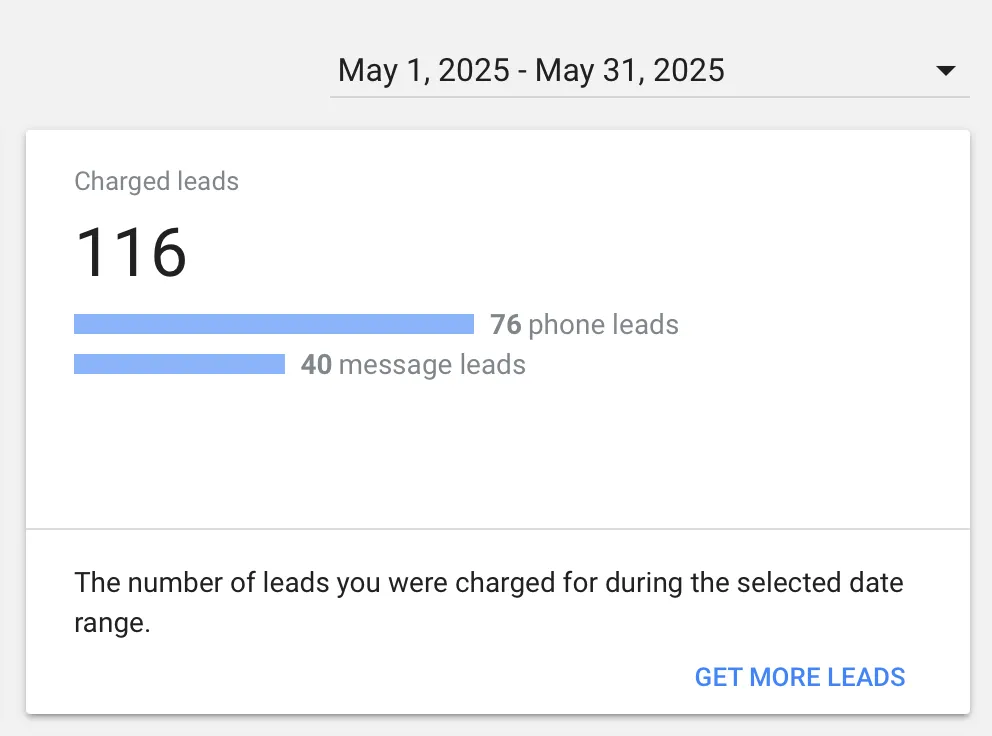Click the Charged leads card title
The image size is (992, 736).
[156, 181]
